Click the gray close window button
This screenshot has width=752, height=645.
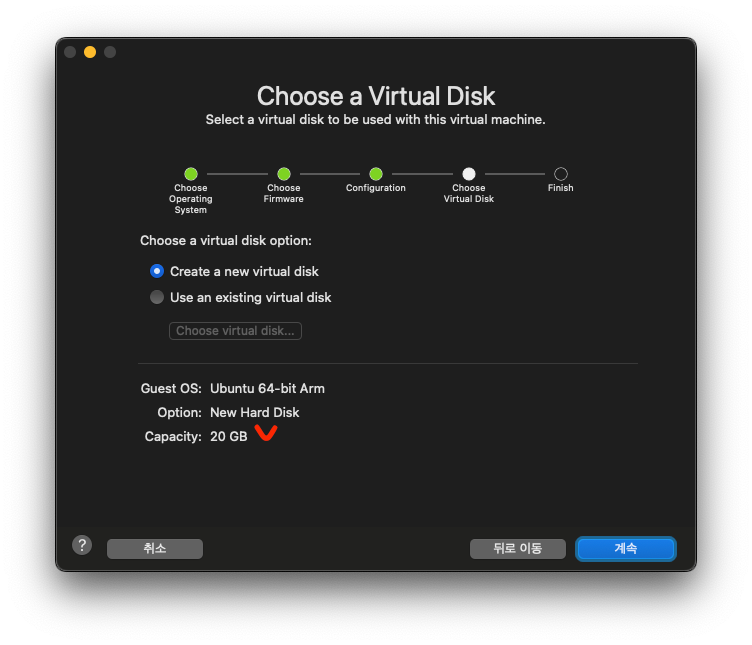(70, 52)
